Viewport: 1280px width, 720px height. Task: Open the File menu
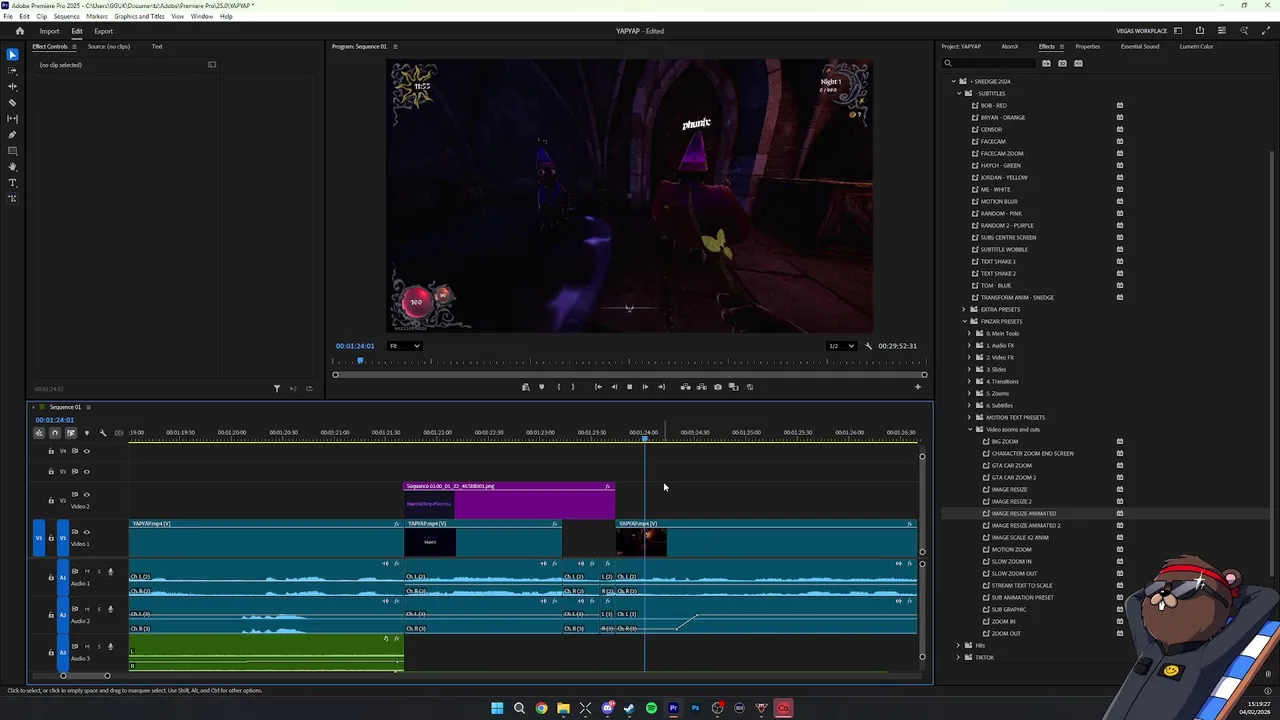[x=8, y=17]
